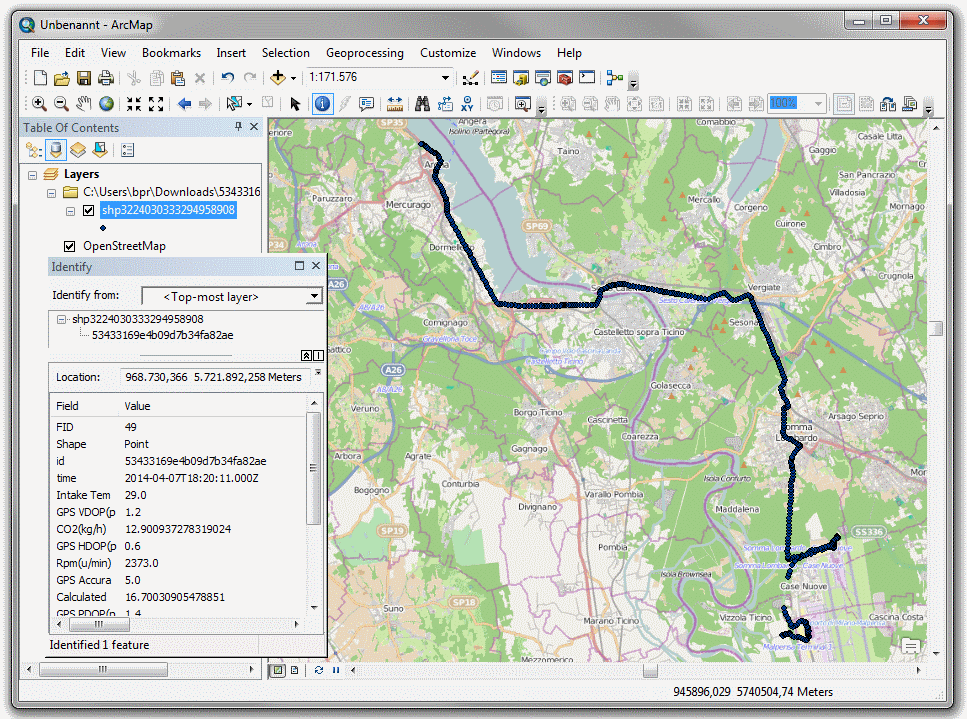Select the Measure ruler tool
The width and height of the screenshot is (967, 719).
395,104
